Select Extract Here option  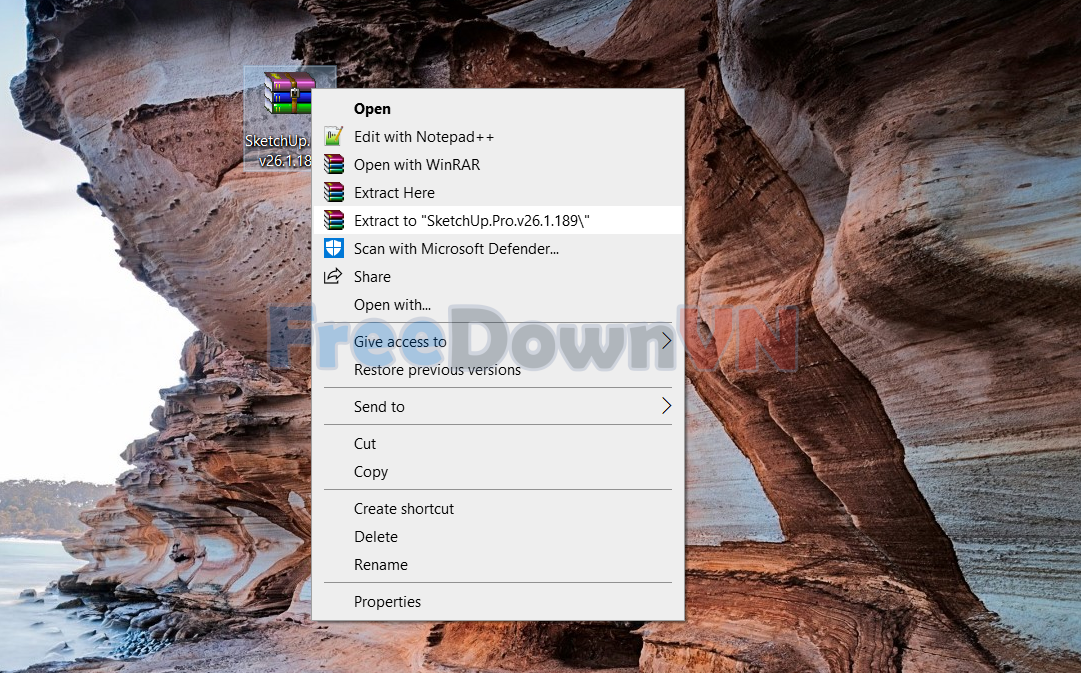394,193
